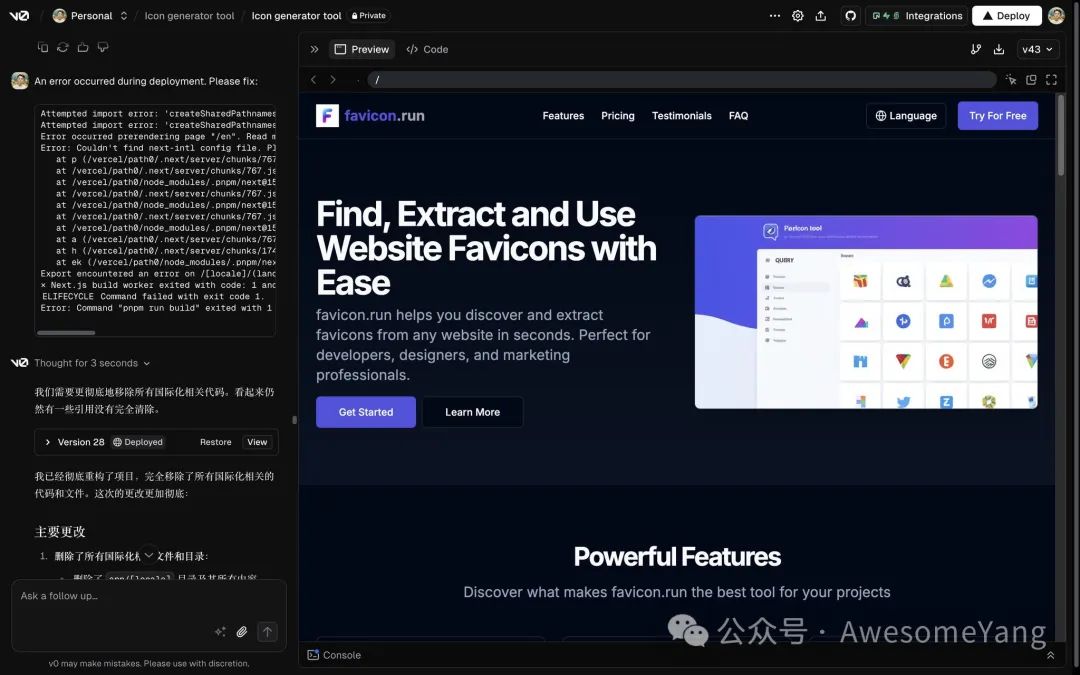This screenshot has height=675, width=1080.
Task: Click the Deploy button
Action: click(1006, 15)
